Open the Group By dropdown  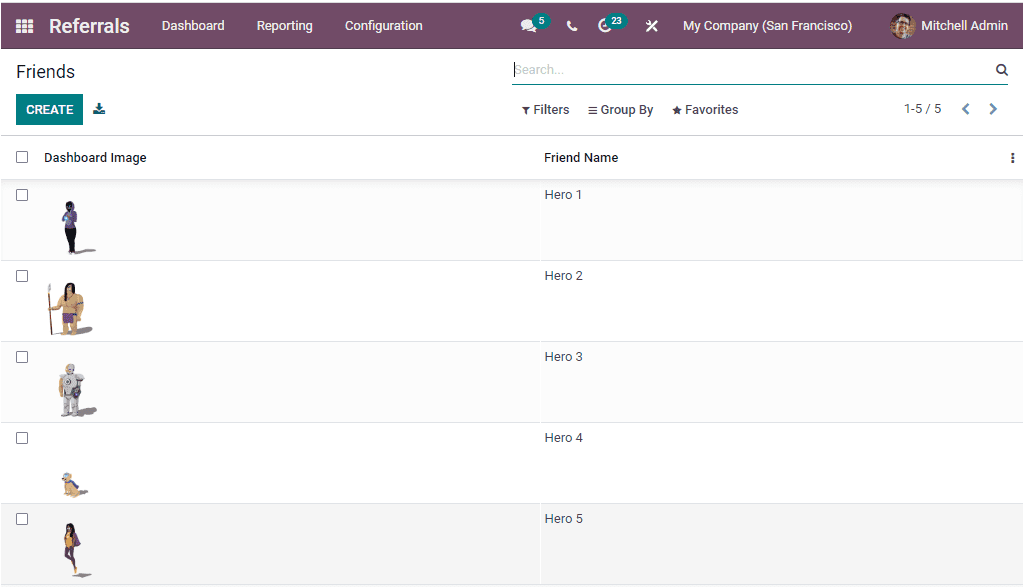[x=620, y=109]
